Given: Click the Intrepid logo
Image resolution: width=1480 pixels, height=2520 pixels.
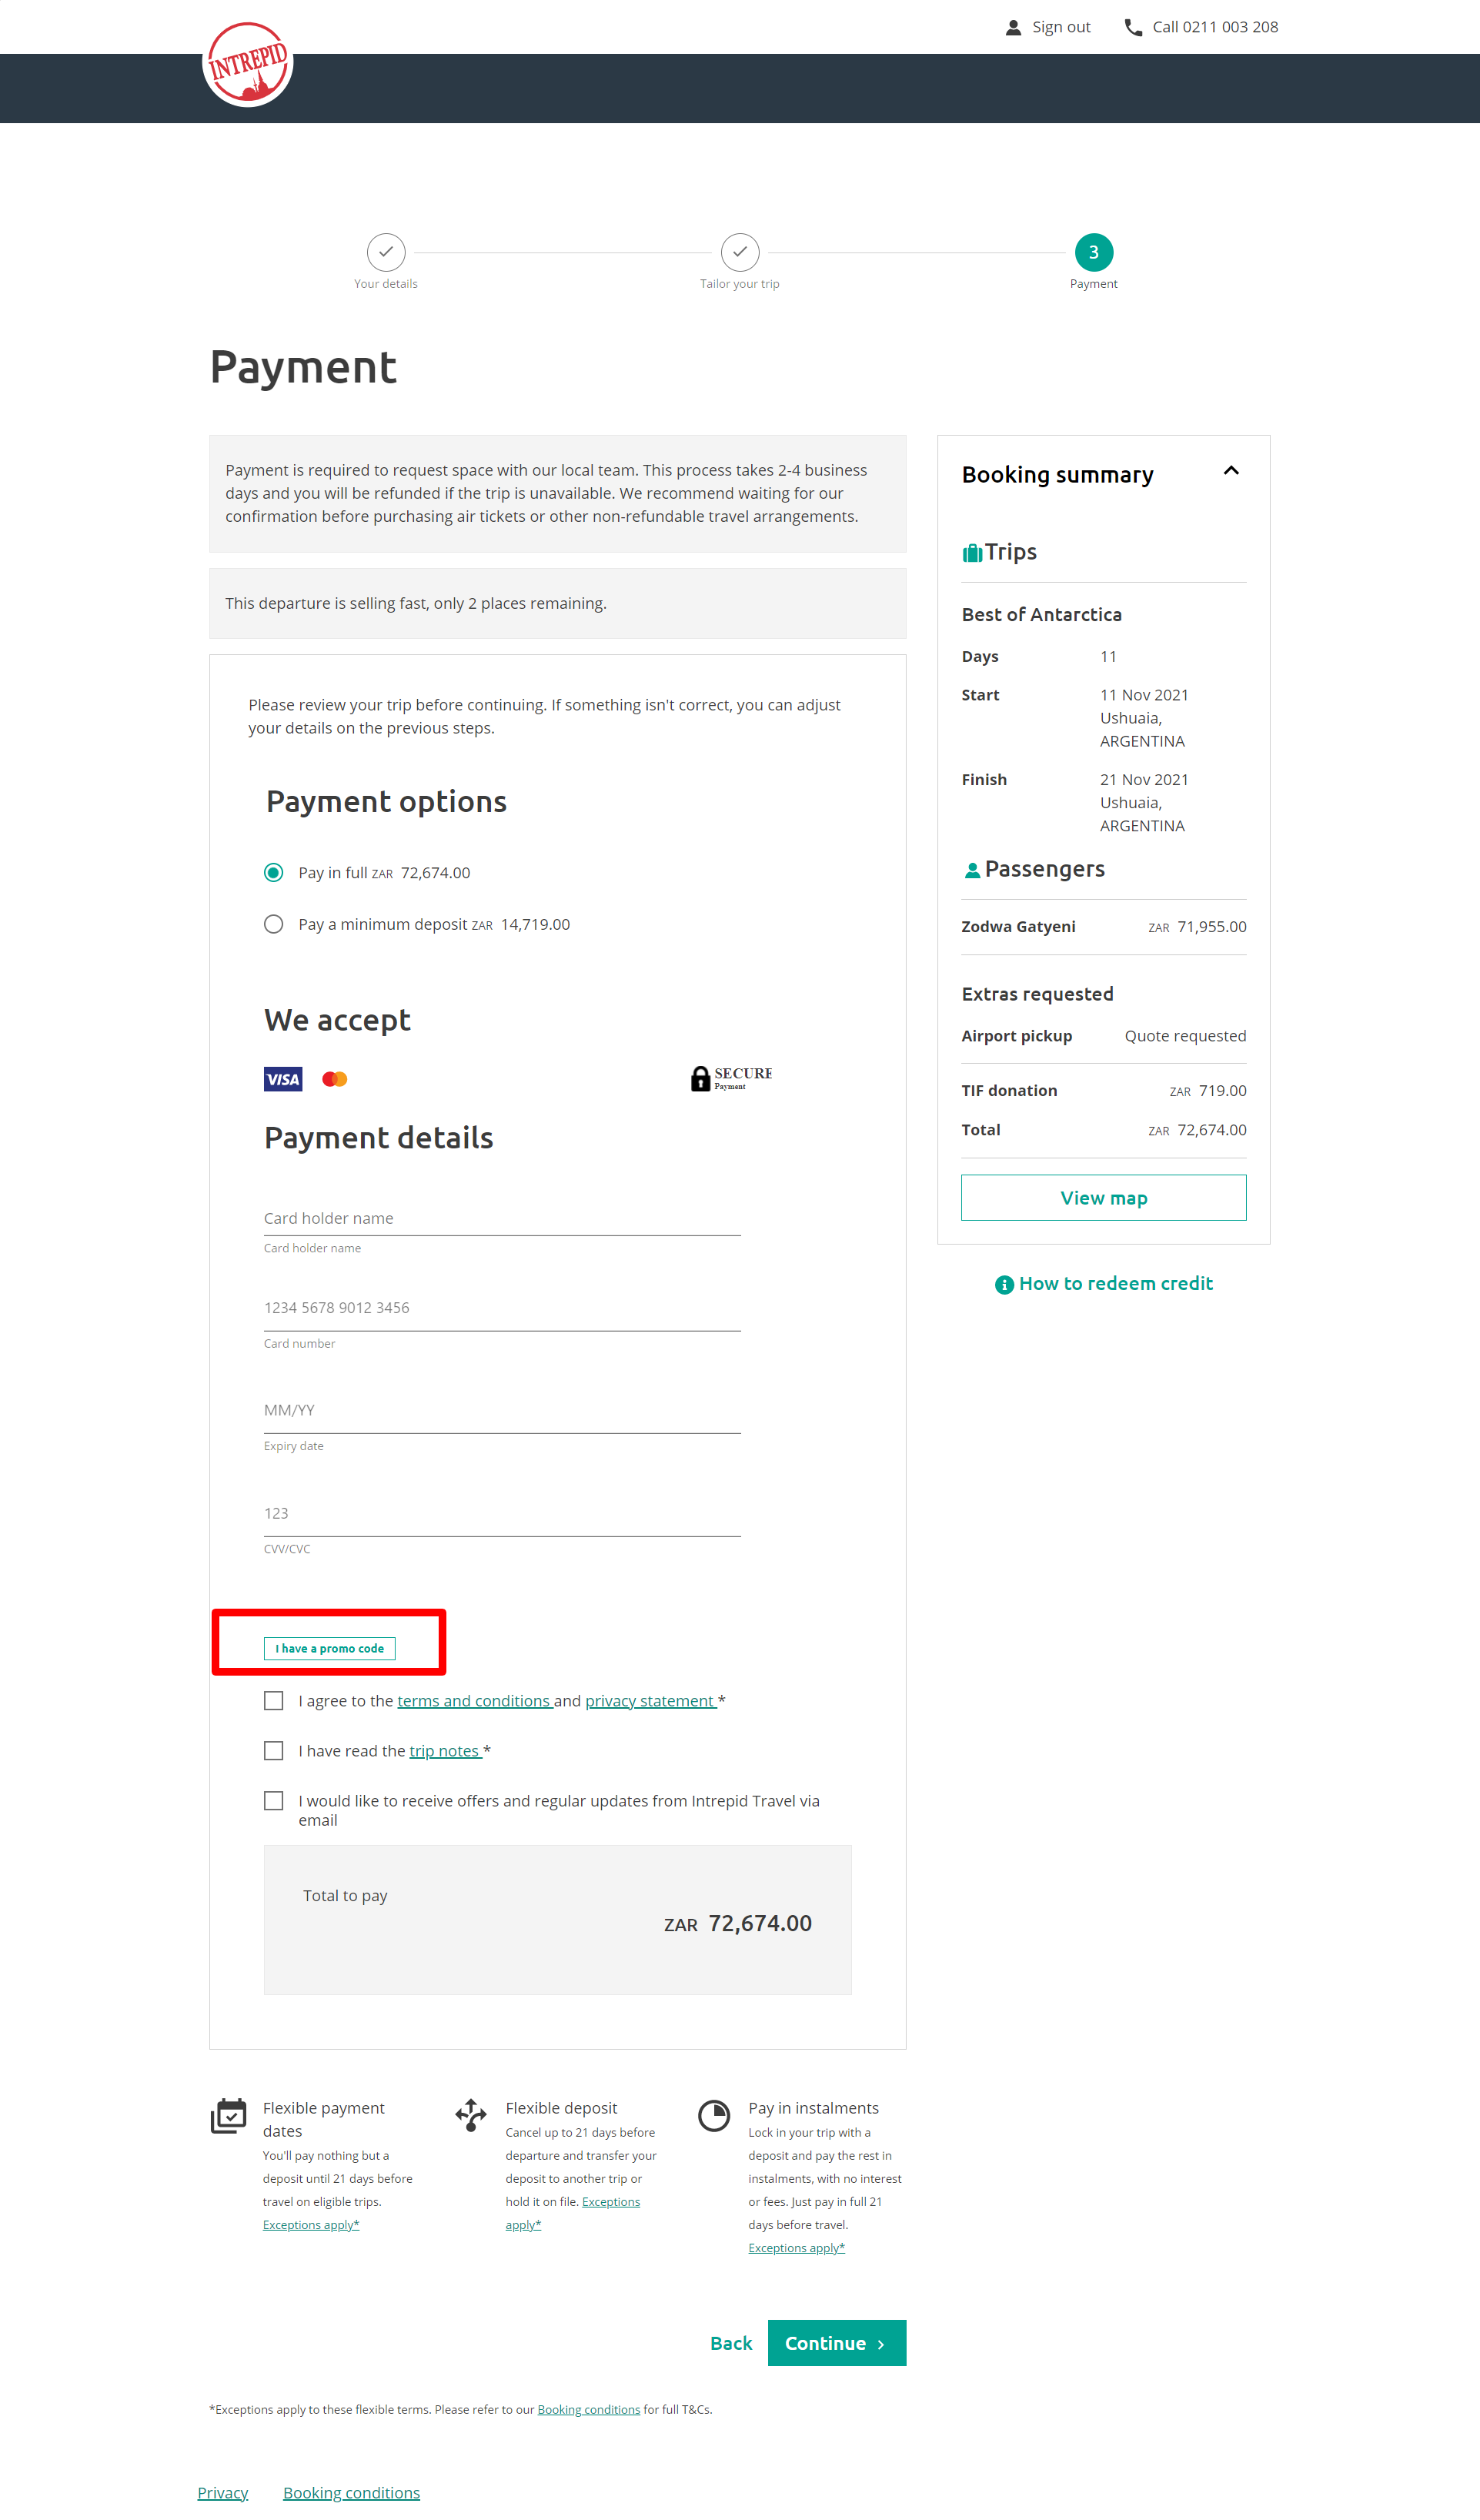Looking at the screenshot, I should point(247,64).
